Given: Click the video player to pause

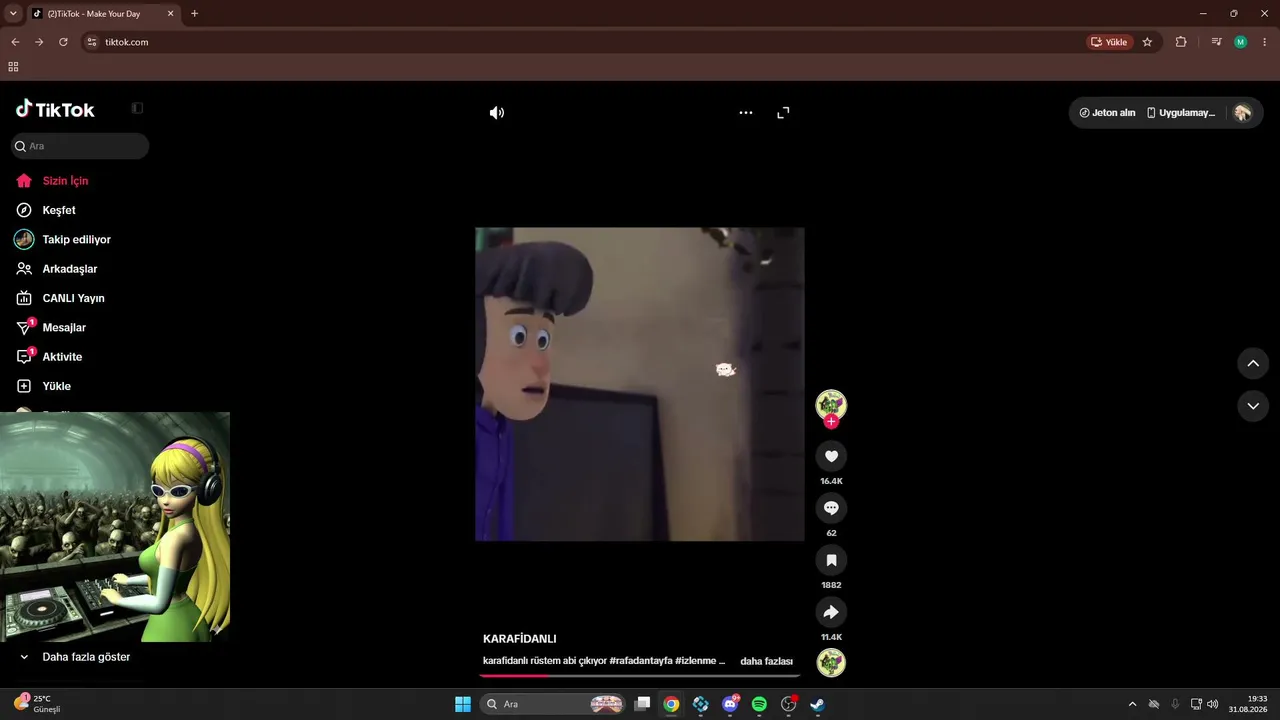Looking at the screenshot, I should (640, 384).
